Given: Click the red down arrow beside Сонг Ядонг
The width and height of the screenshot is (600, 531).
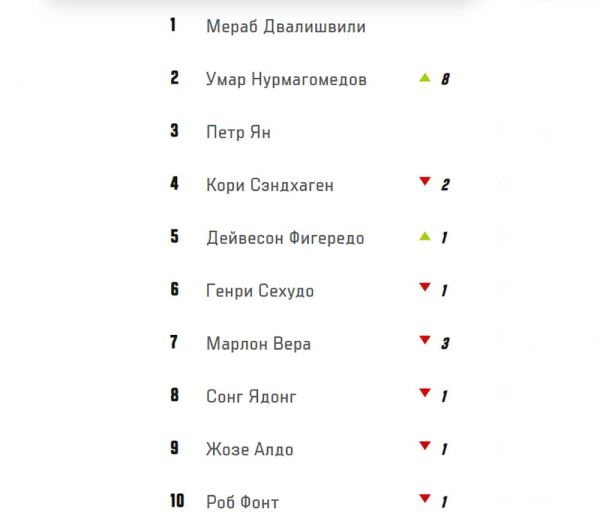Looking at the screenshot, I should 425,393.
